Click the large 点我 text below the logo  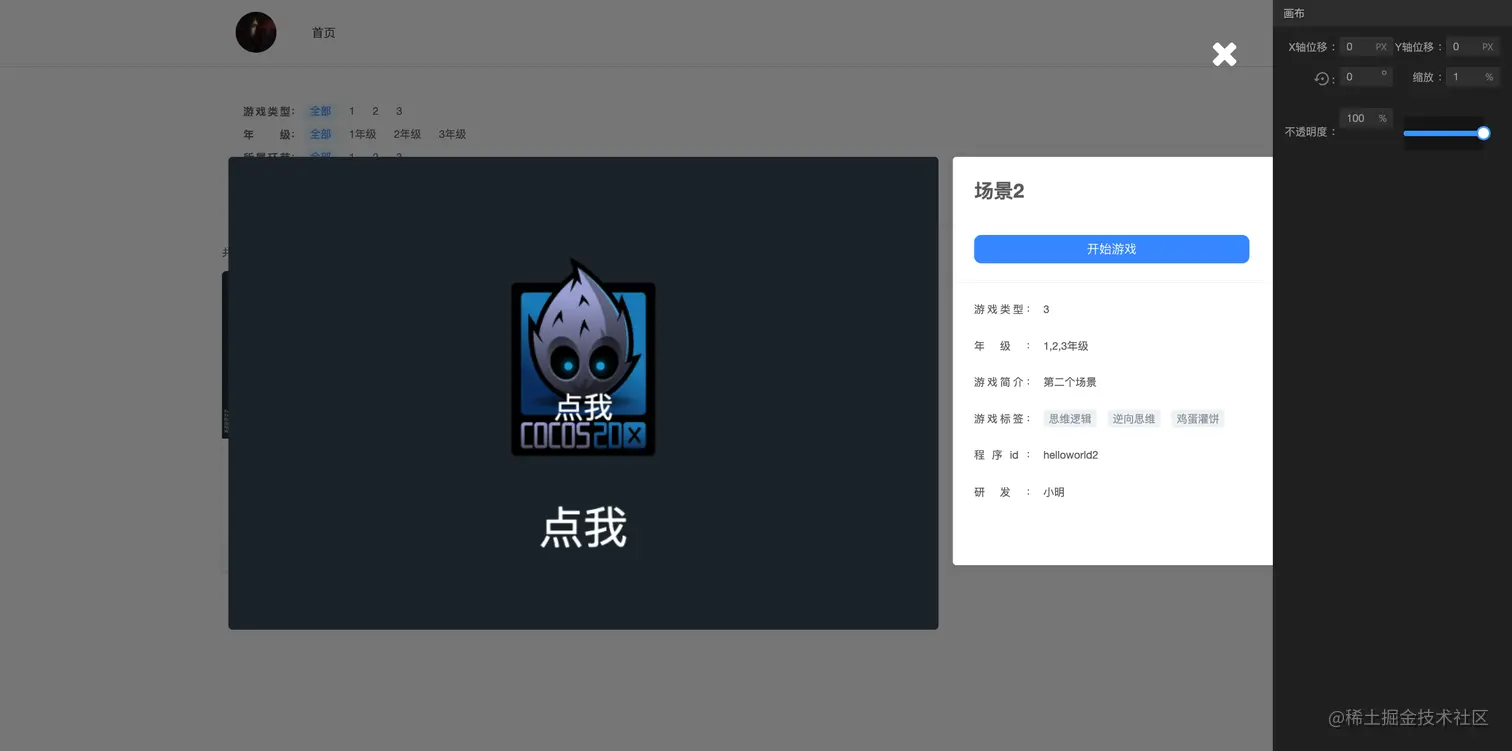(x=584, y=527)
